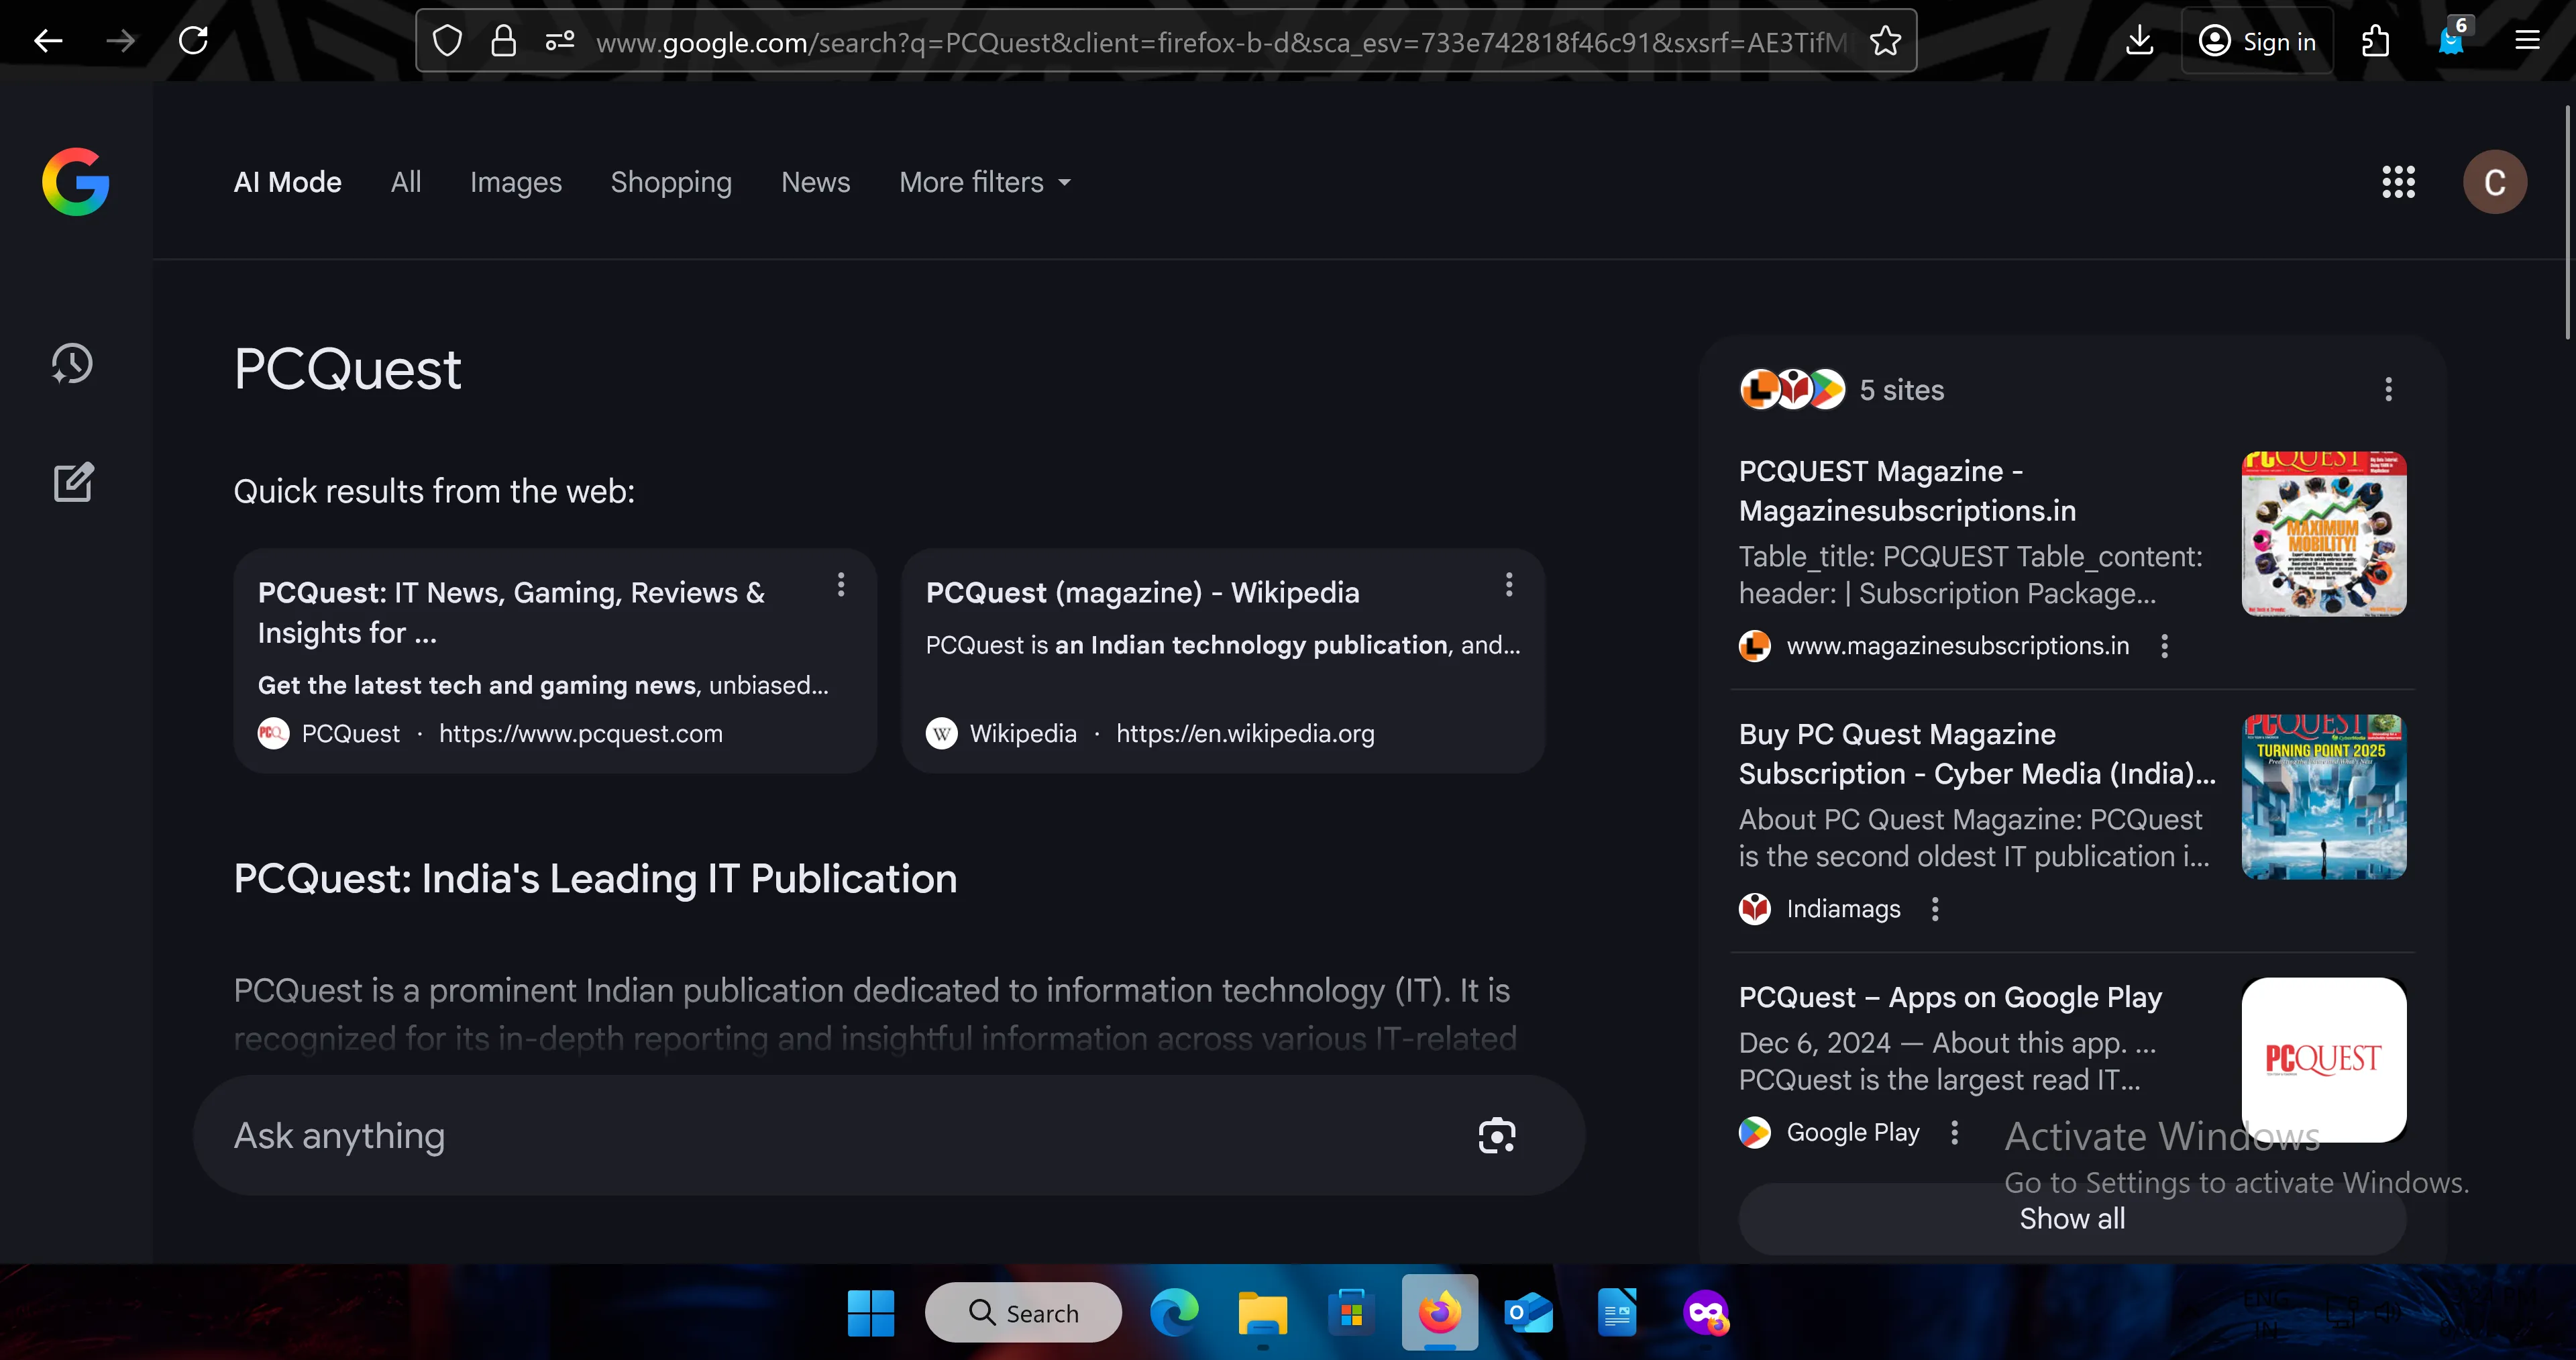Open the PCQuest IT News result card
The width and height of the screenshot is (2576, 1360).
click(555, 661)
